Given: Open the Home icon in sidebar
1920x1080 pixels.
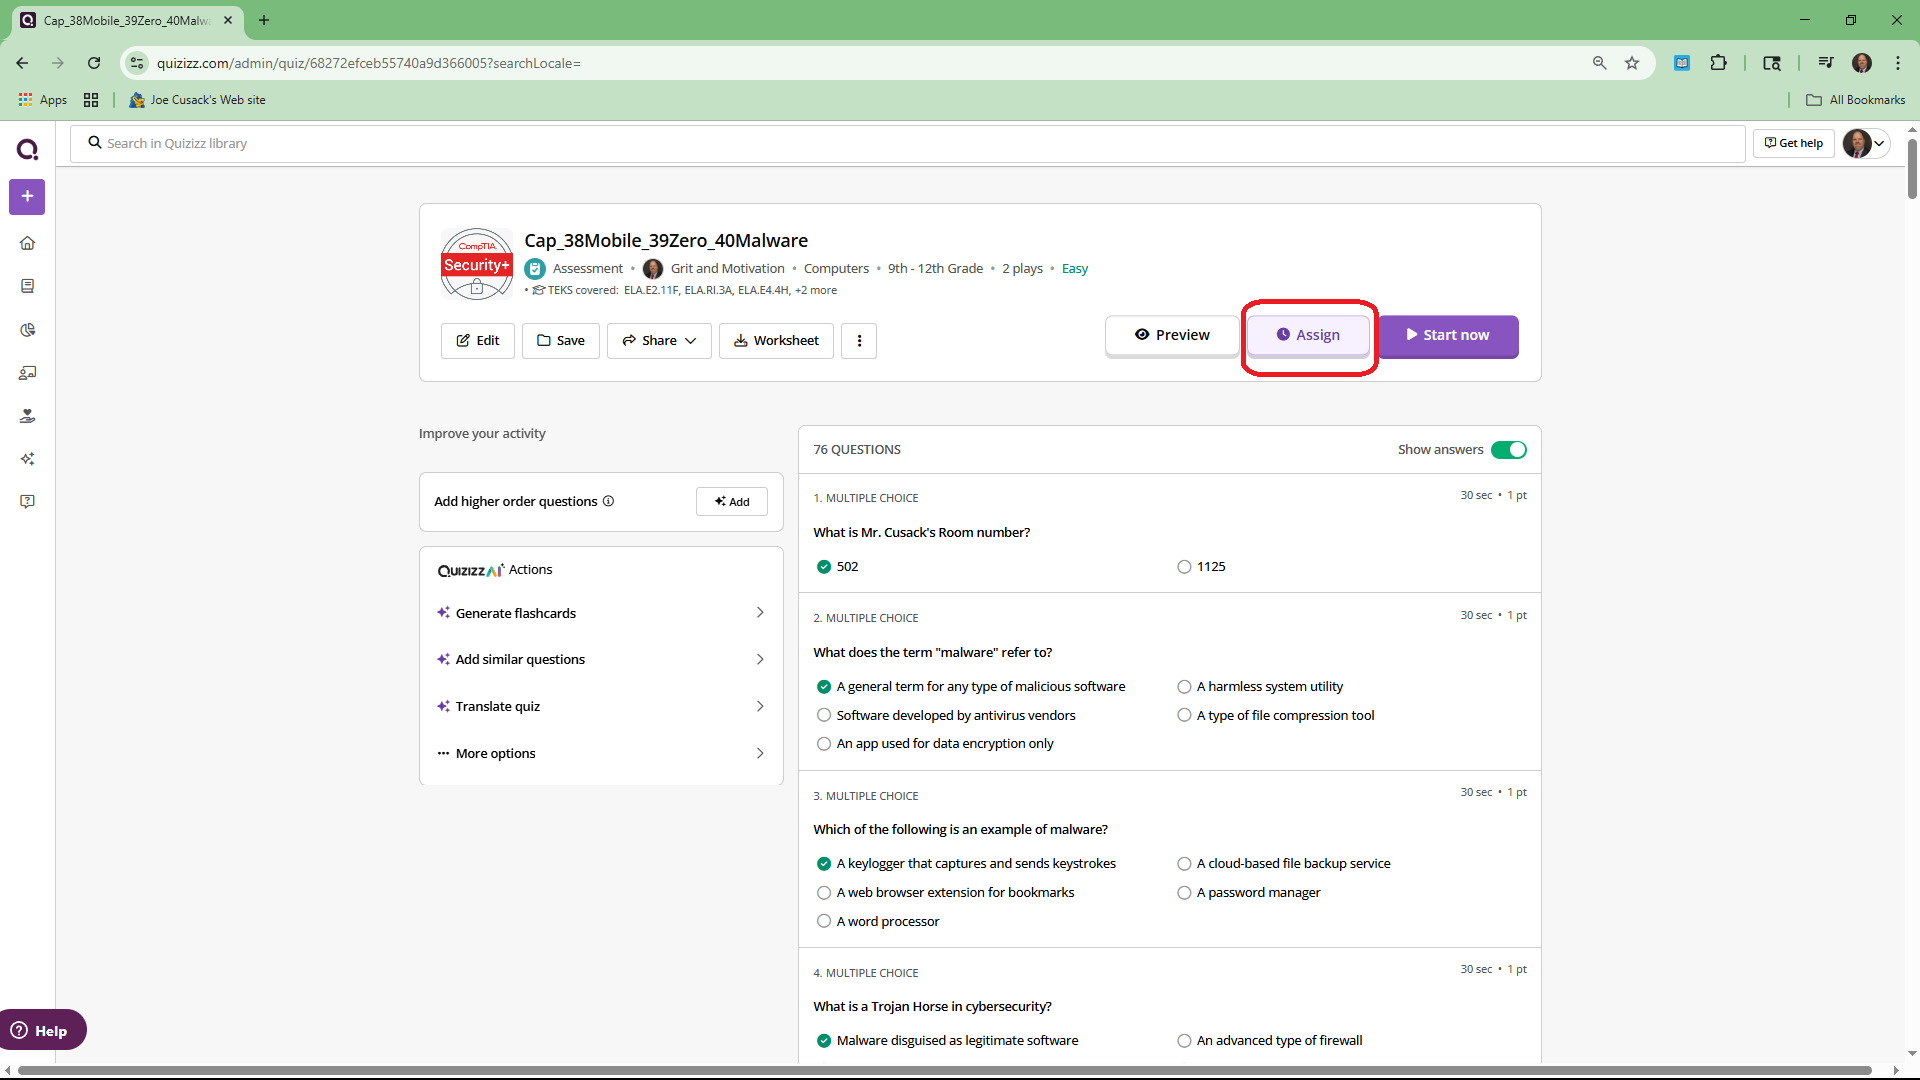Looking at the screenshot, I should click(27, 243).
